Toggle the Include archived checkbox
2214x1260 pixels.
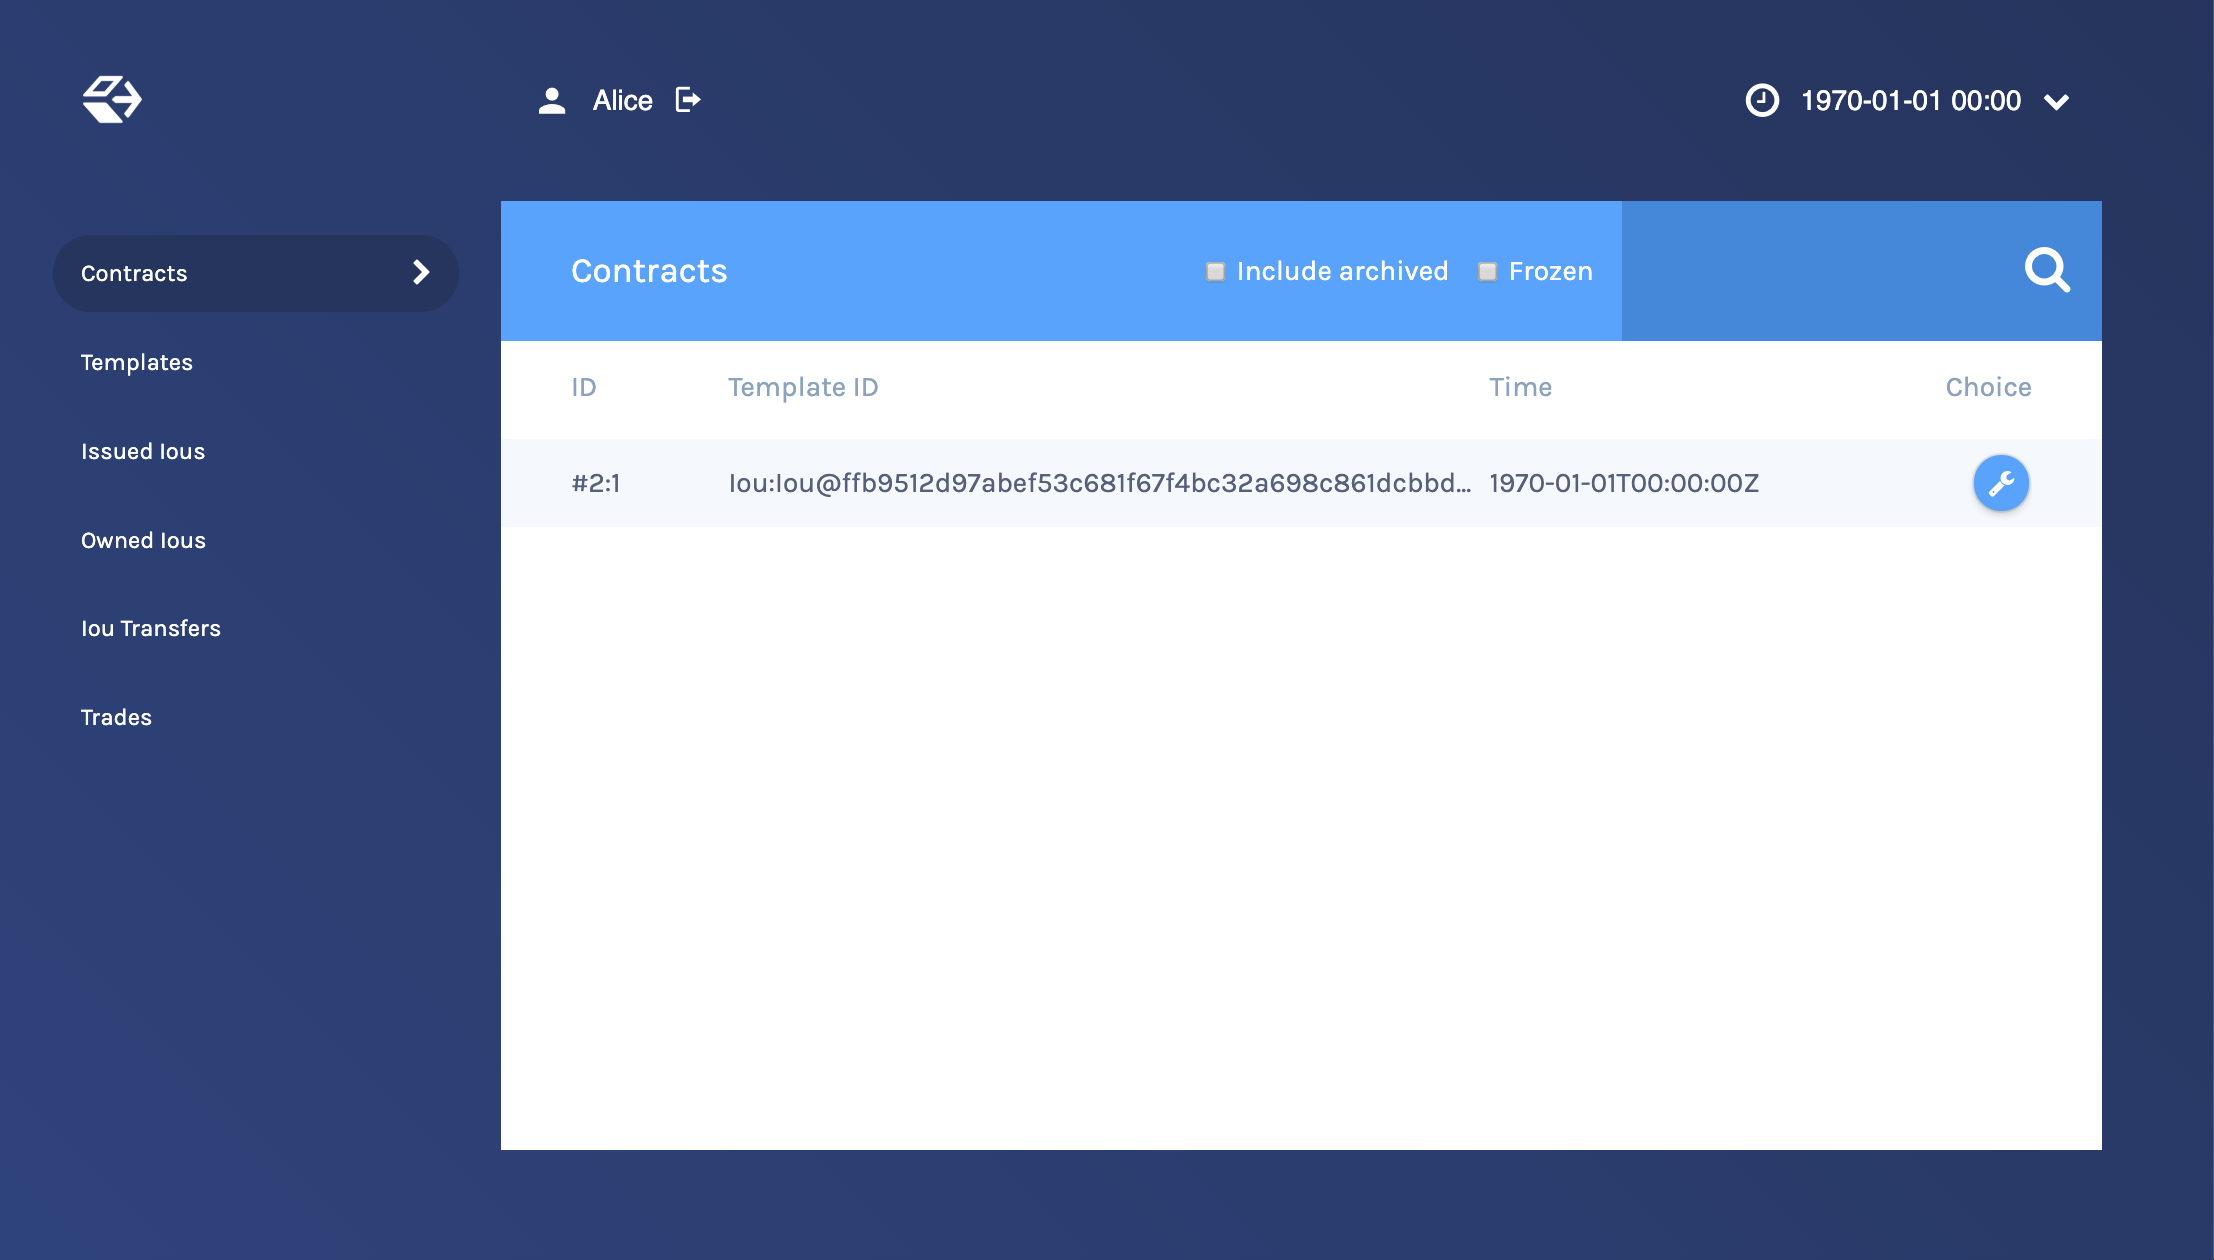tap(1215, 271)
